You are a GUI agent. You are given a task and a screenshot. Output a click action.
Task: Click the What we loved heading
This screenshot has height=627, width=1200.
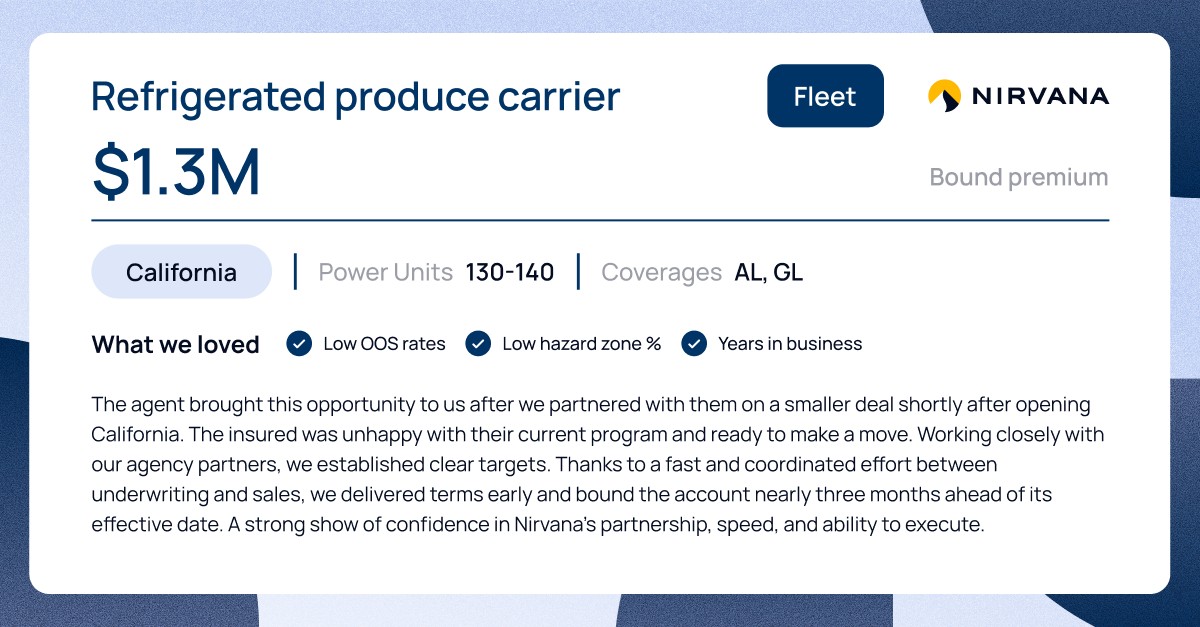click(176, 345)
